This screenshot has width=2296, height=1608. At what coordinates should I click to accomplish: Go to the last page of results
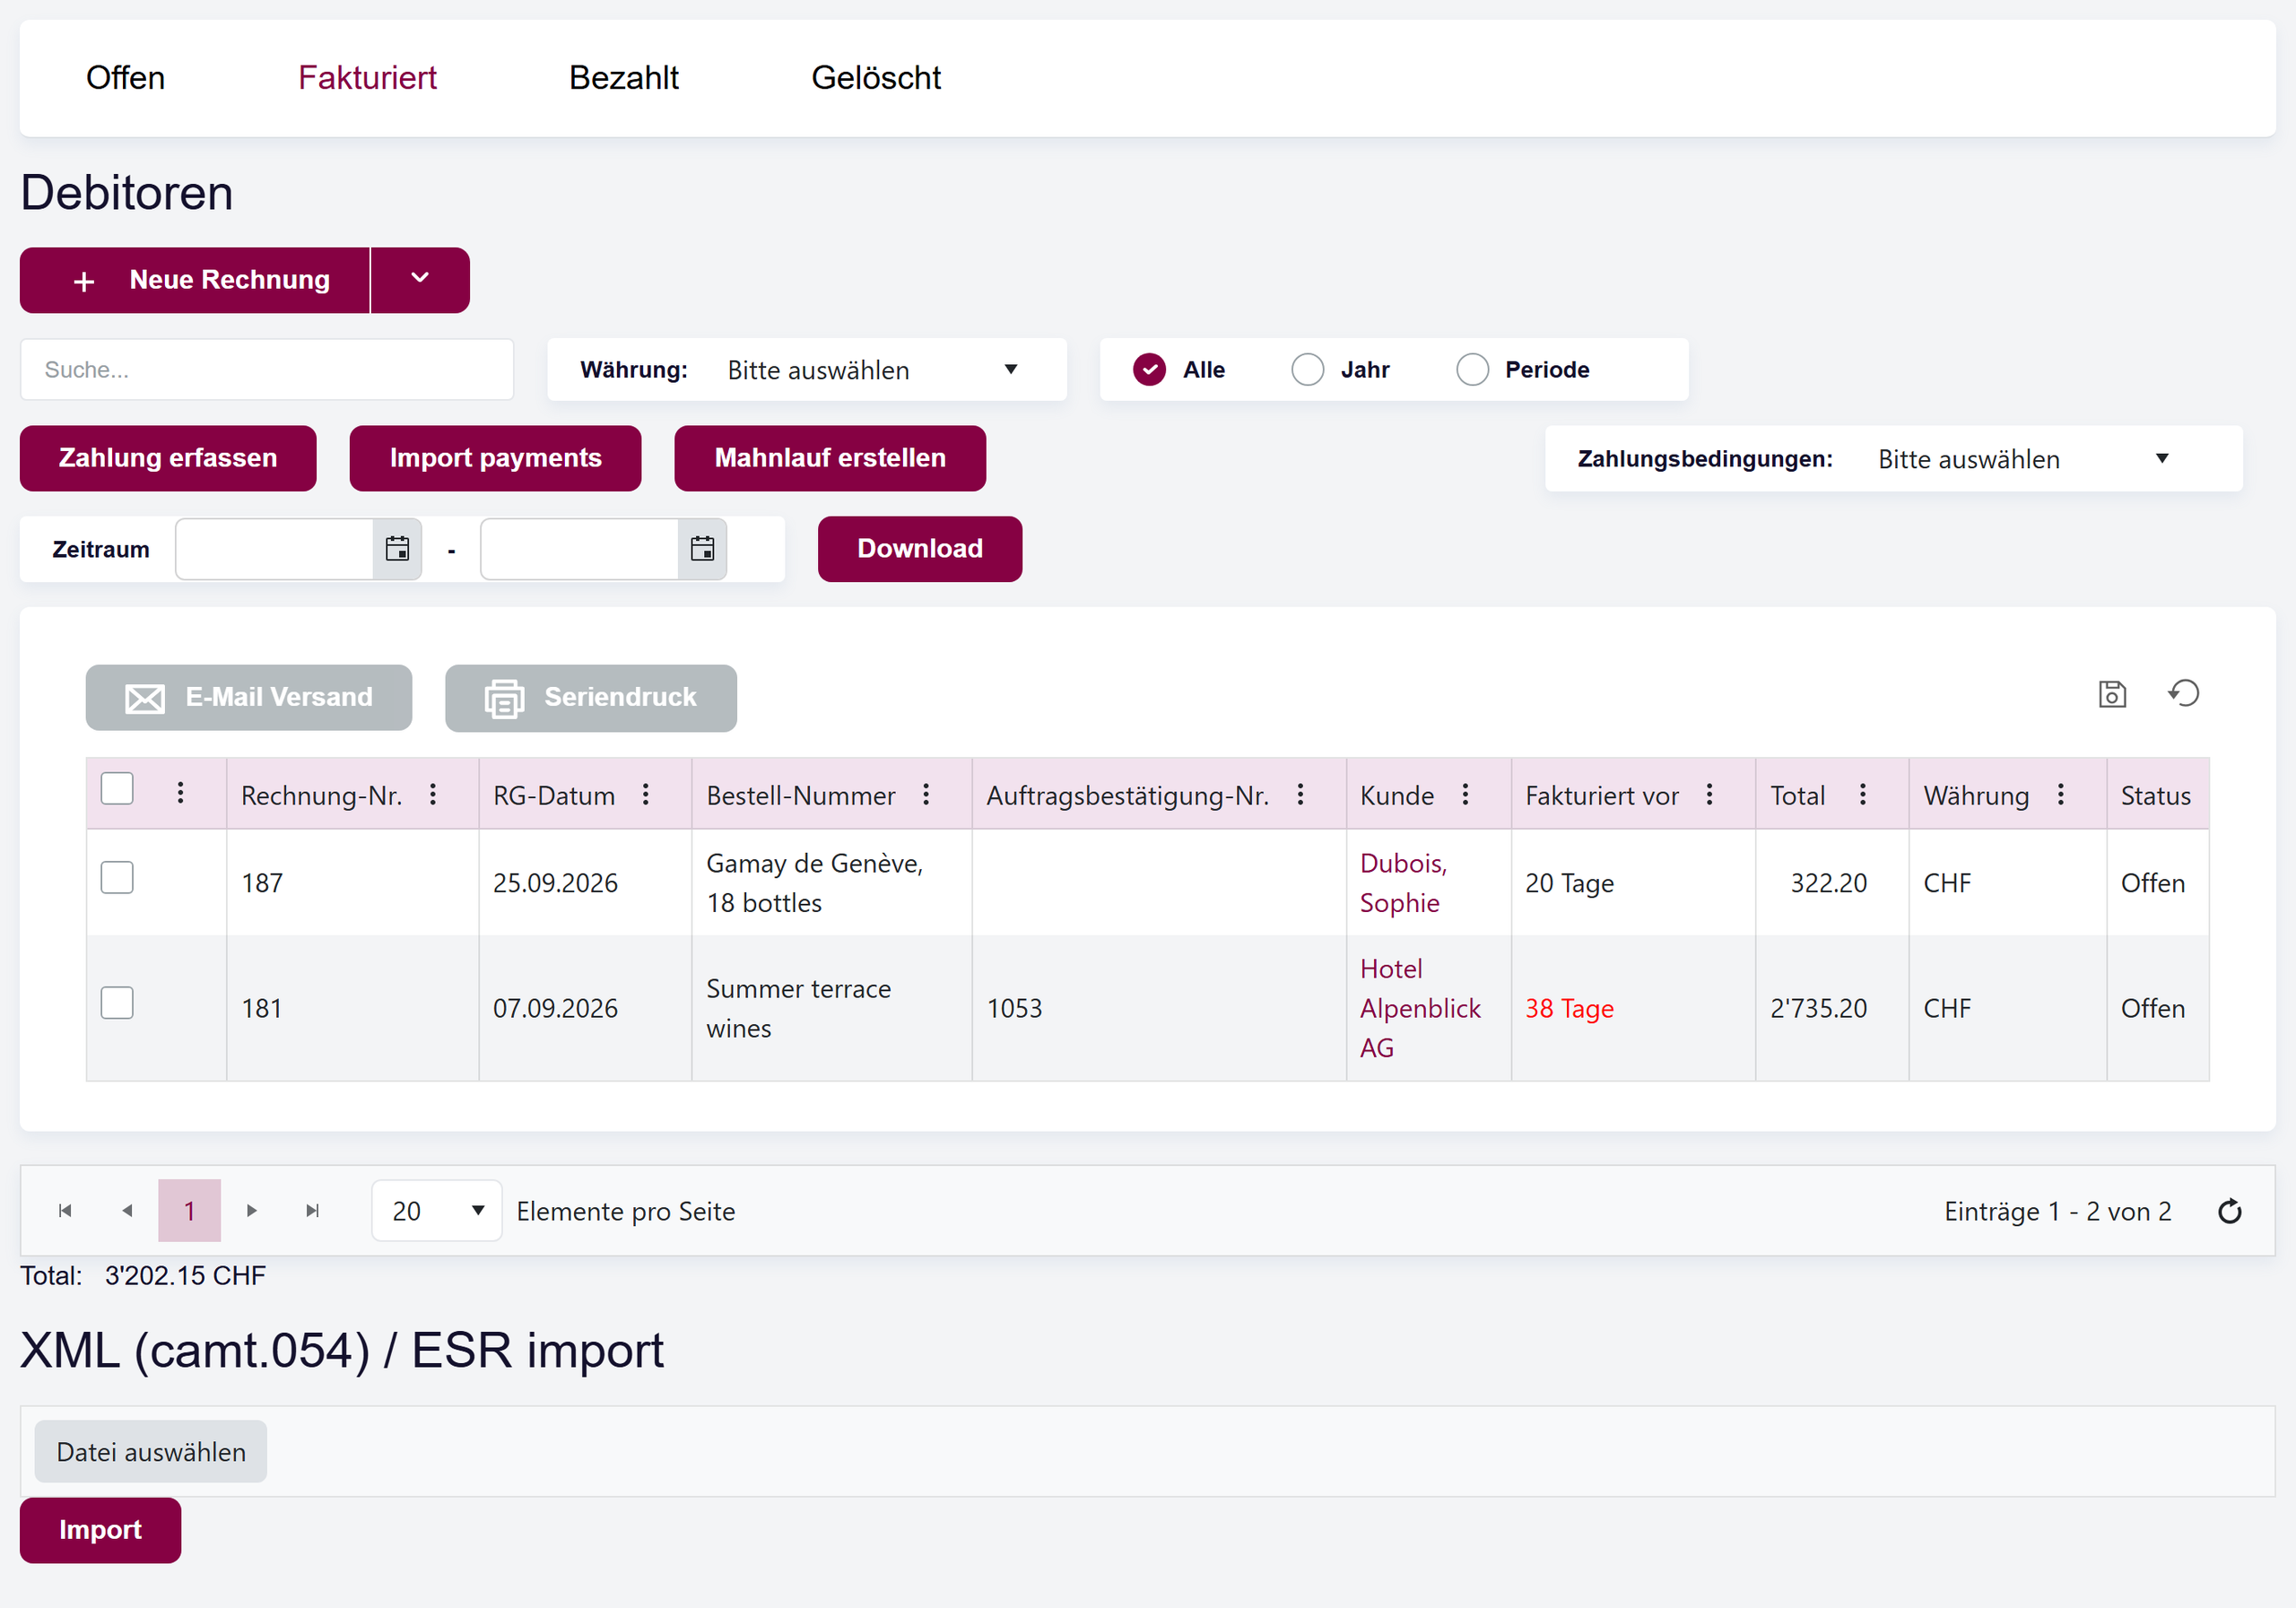313,1211
